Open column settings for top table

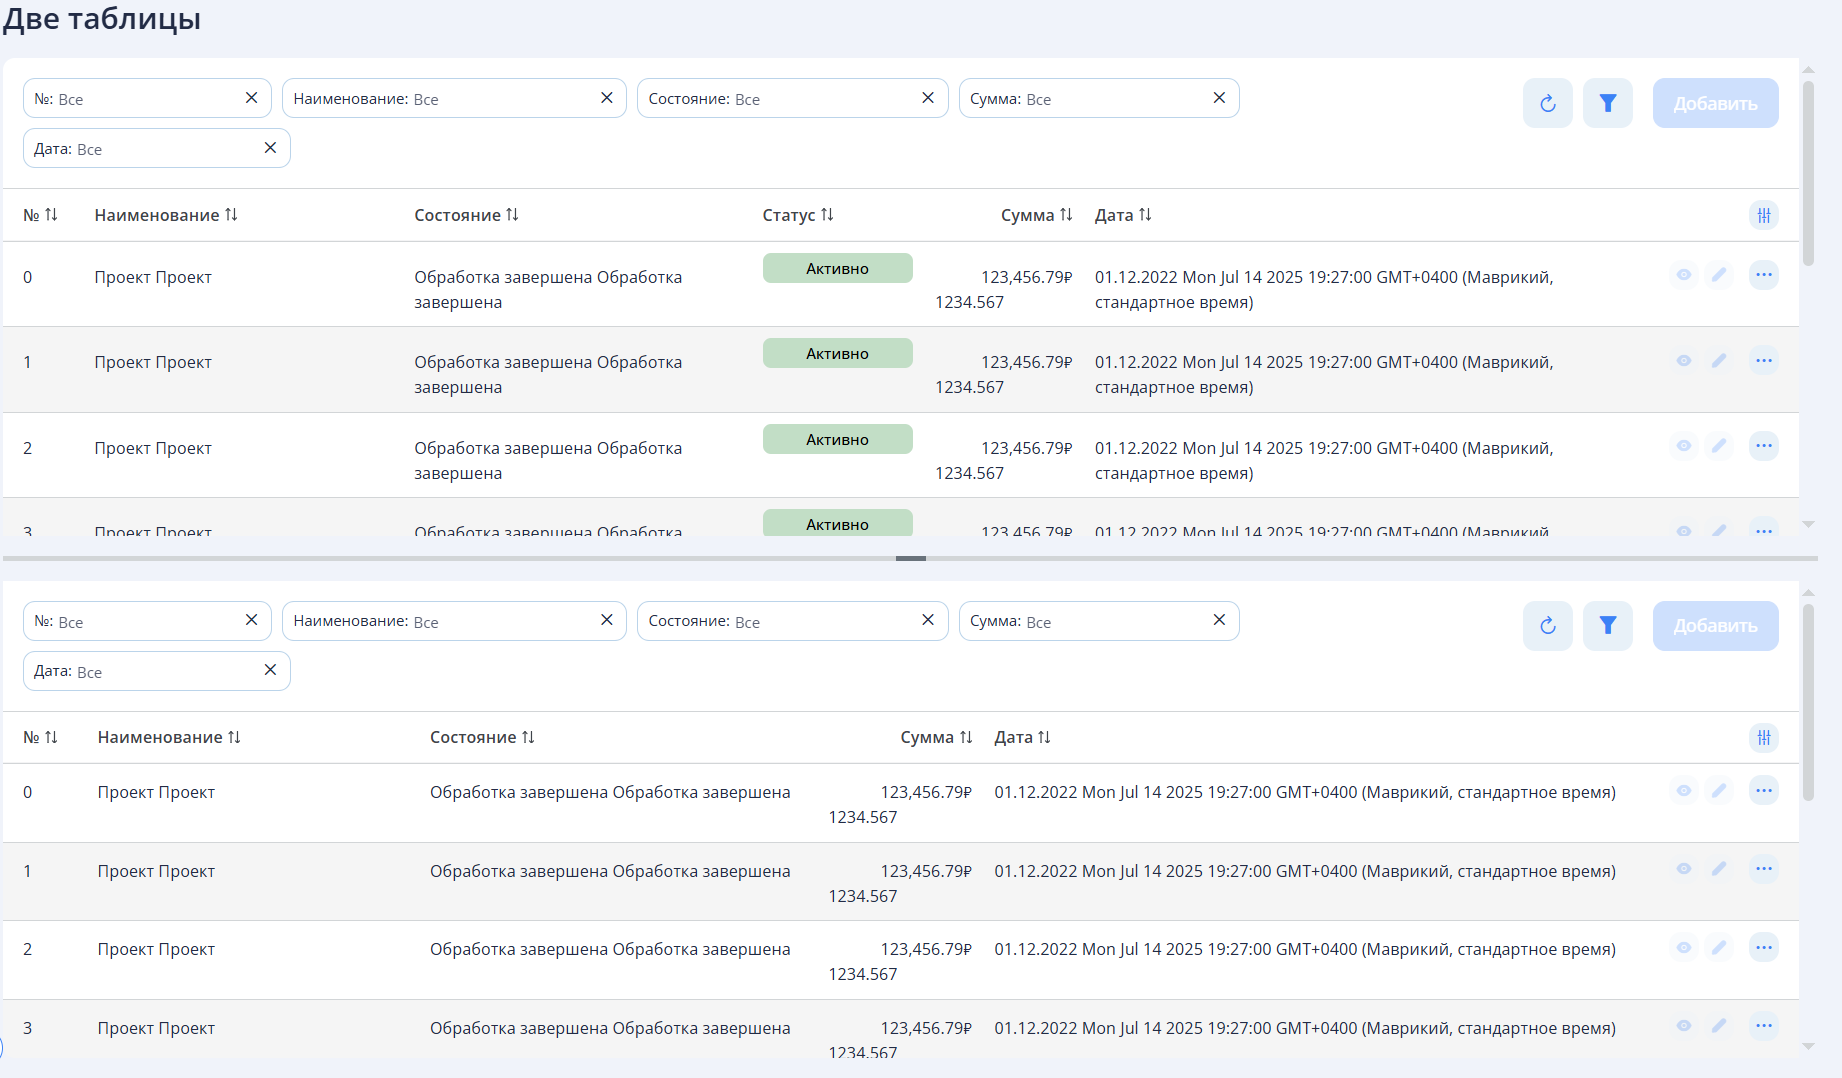click(x=1763, y=215)
